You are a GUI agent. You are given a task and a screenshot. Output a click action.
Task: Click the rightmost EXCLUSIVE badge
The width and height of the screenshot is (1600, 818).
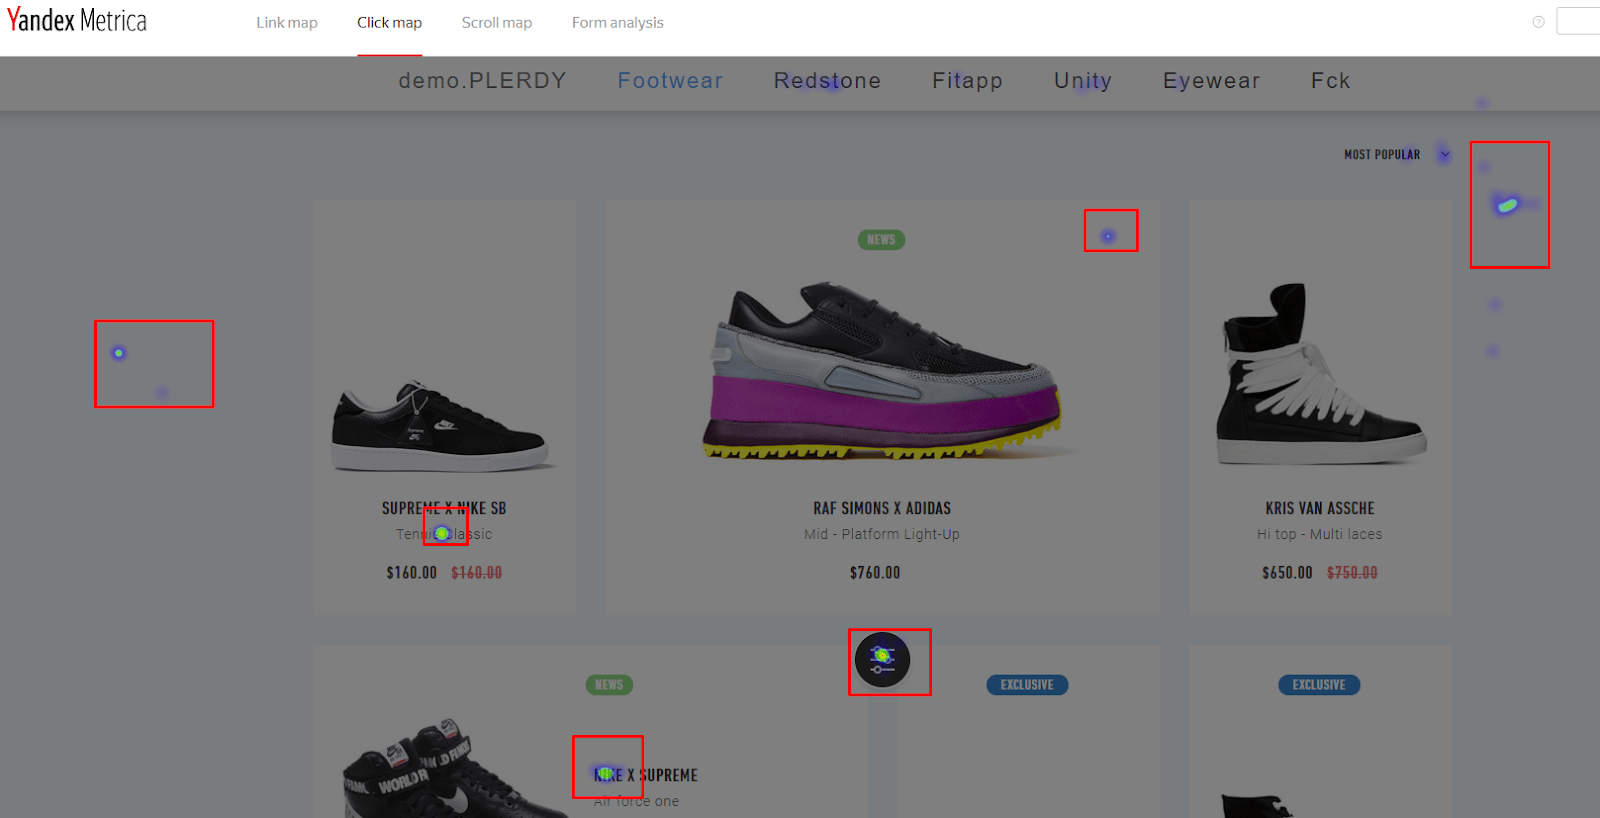click(1319, 685)
